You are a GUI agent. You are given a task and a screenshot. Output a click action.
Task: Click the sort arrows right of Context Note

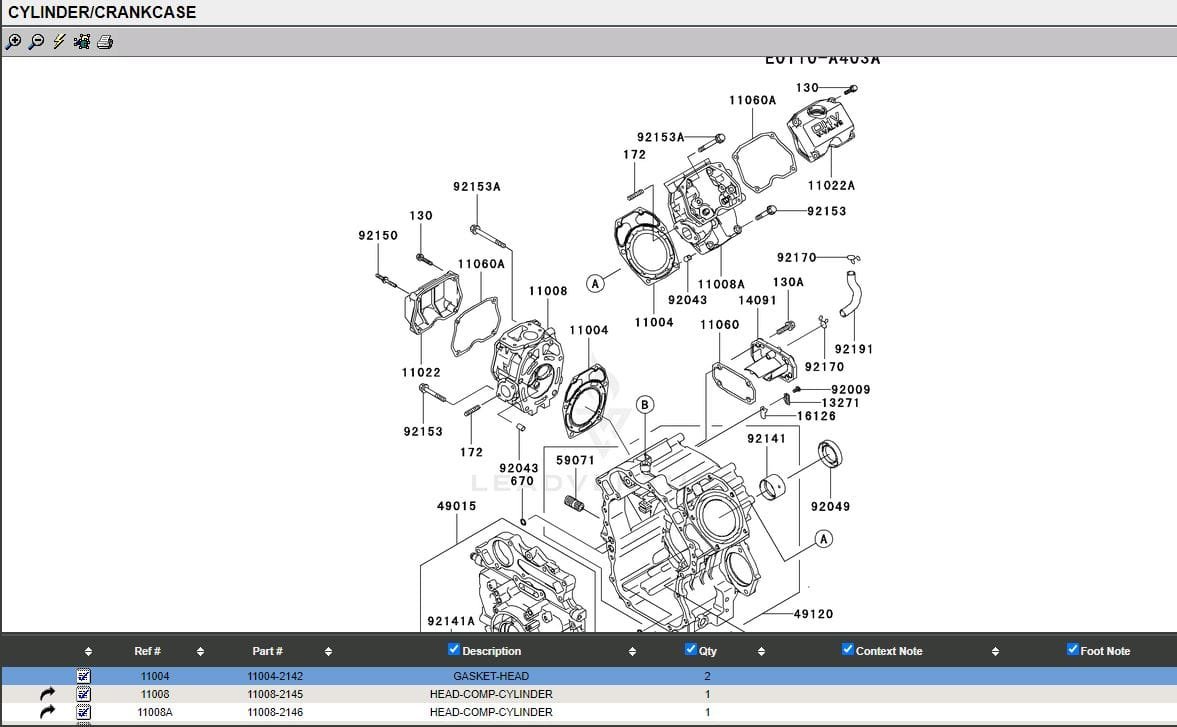click(x=995, y=652)
